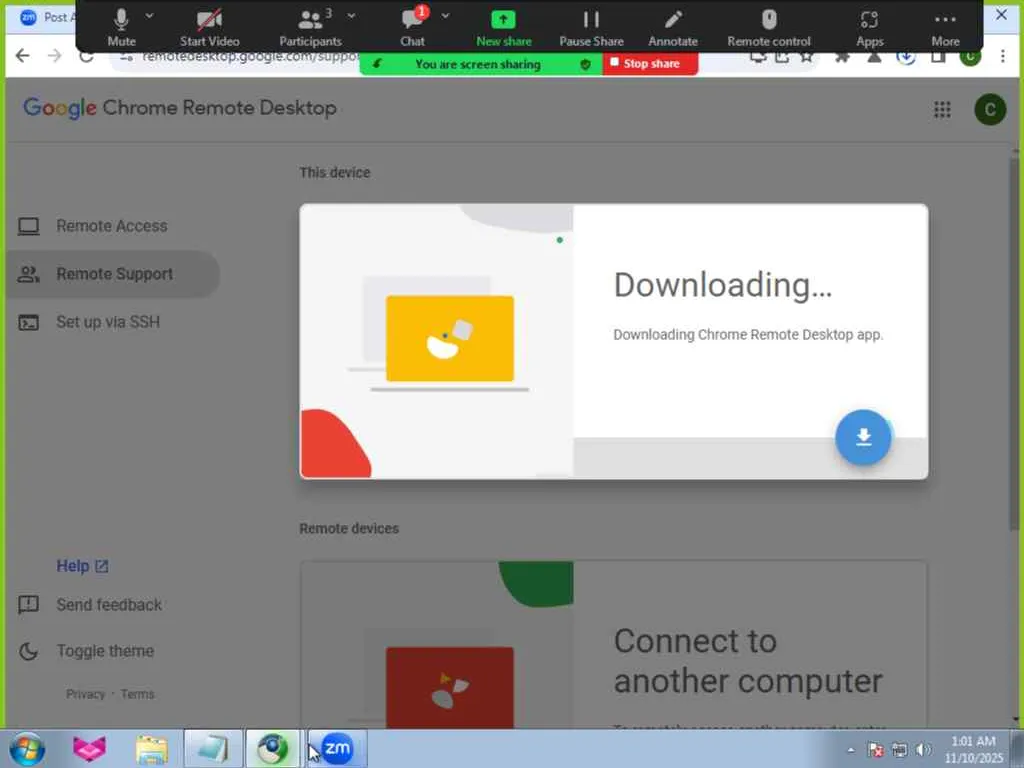Click the 'Remote devices' heading
The height and width of the screenshot is (768, 1024).
pyautogui.click(x=349, y=528)
